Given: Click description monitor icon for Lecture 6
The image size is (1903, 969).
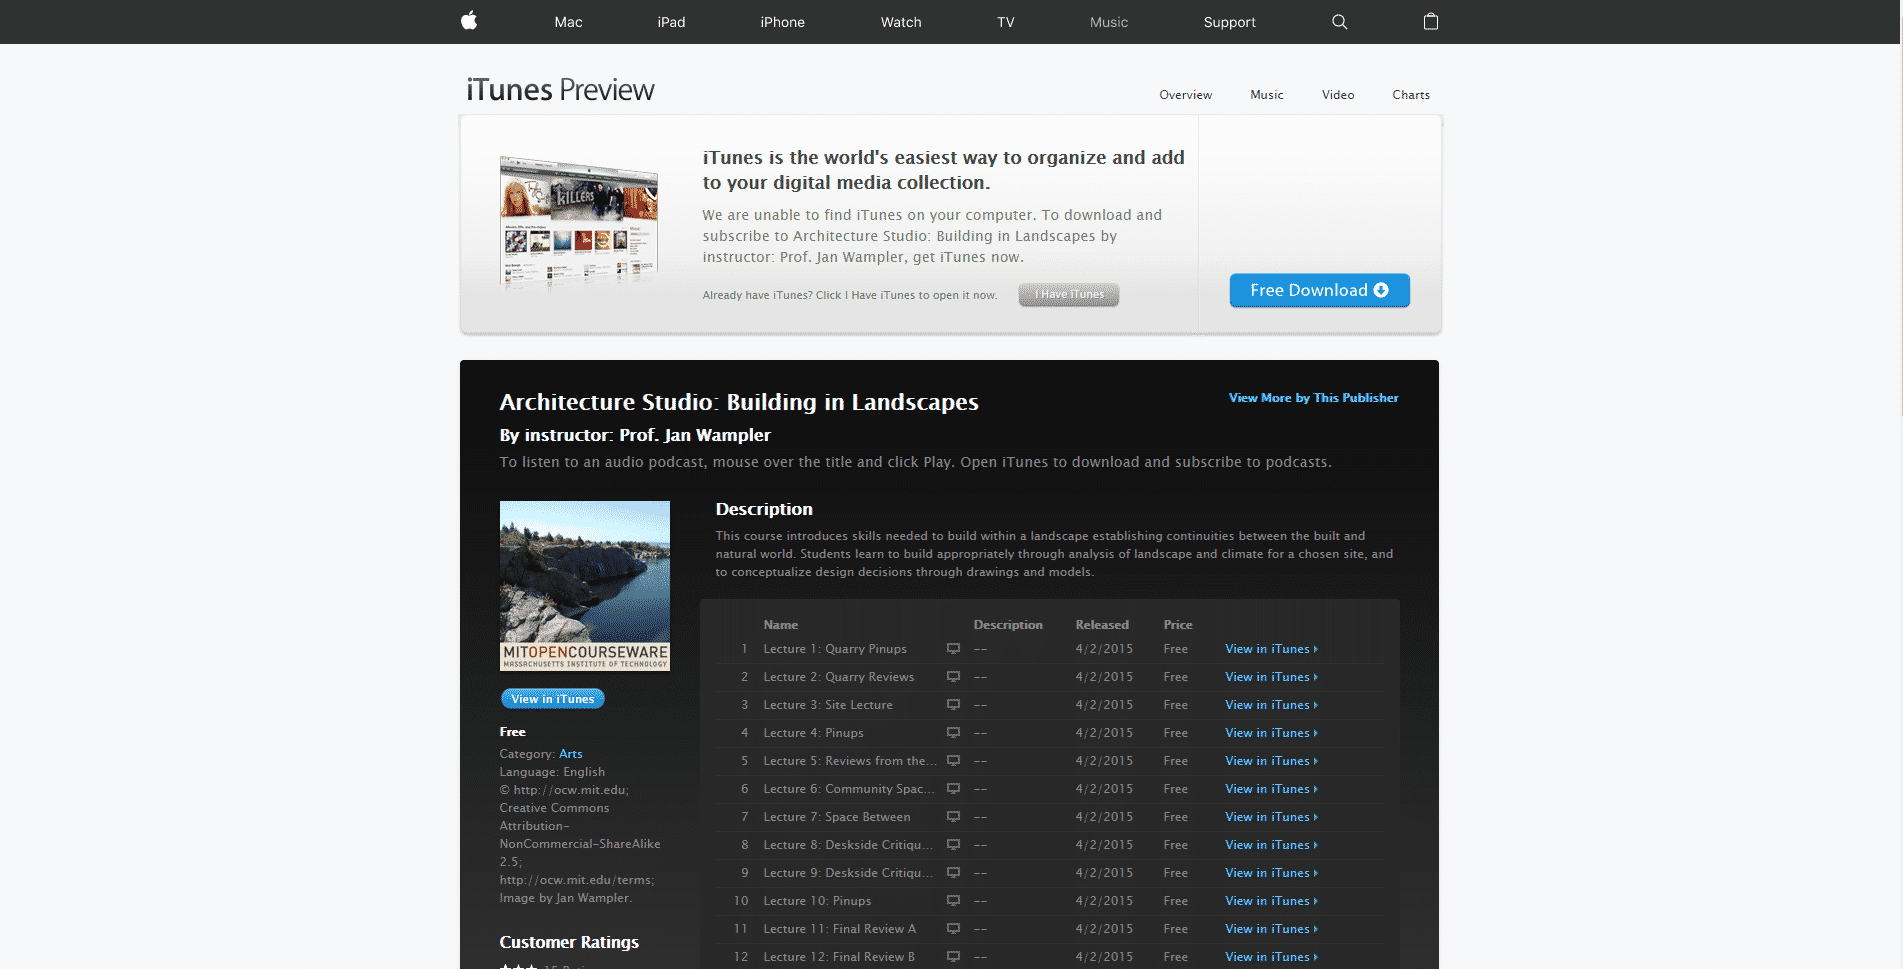Looking at the screenshot, I should [x=954, y=789].
